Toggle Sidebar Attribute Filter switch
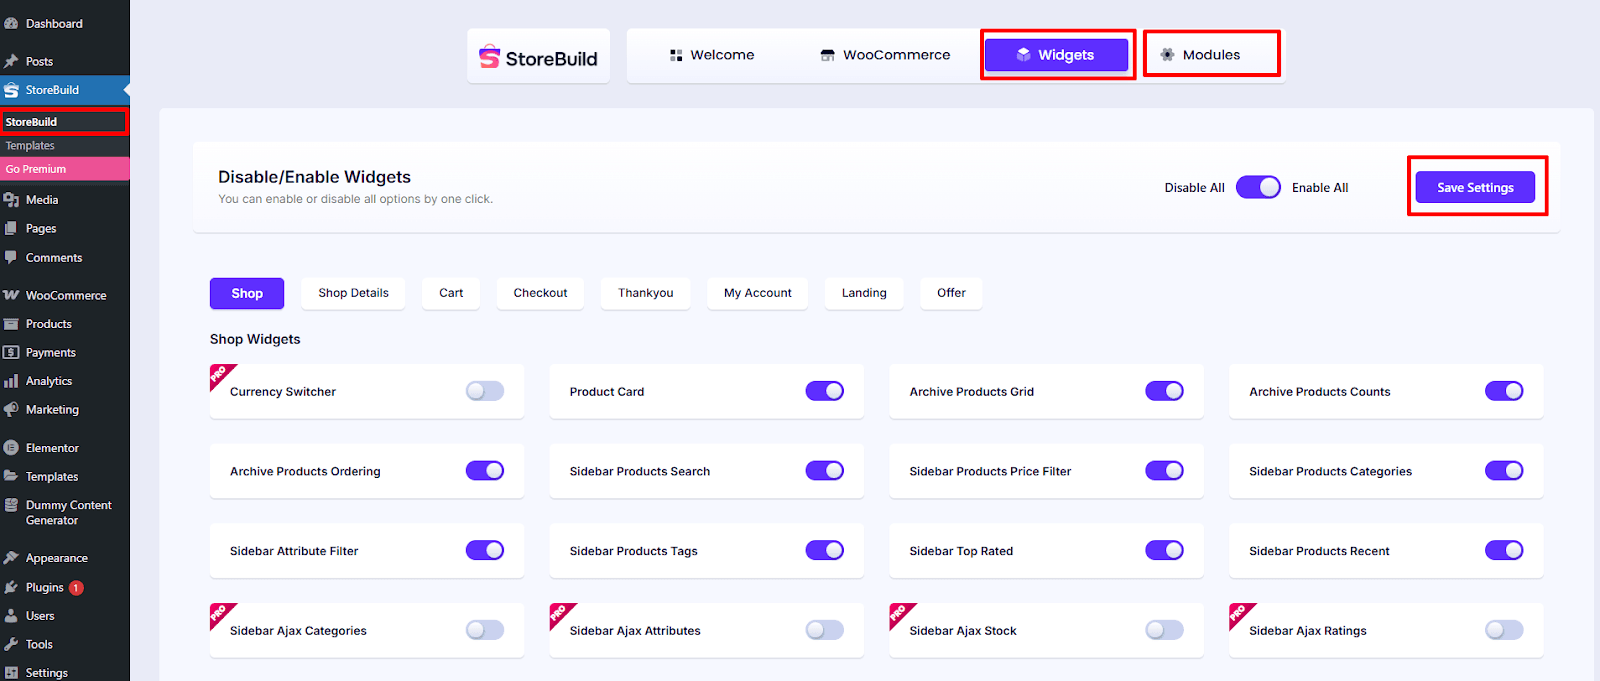This screenshot has width=1600, height=681. click(485, 550)
